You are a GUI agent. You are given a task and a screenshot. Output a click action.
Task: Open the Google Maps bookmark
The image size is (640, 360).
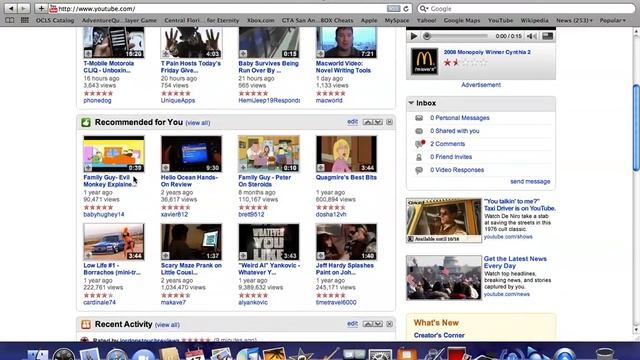pyautogui.click(x=462, y=20)
